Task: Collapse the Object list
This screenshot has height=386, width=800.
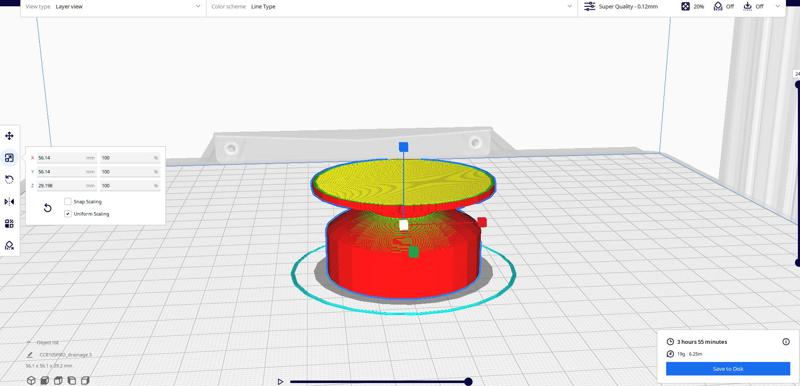Action: point(29,342)
